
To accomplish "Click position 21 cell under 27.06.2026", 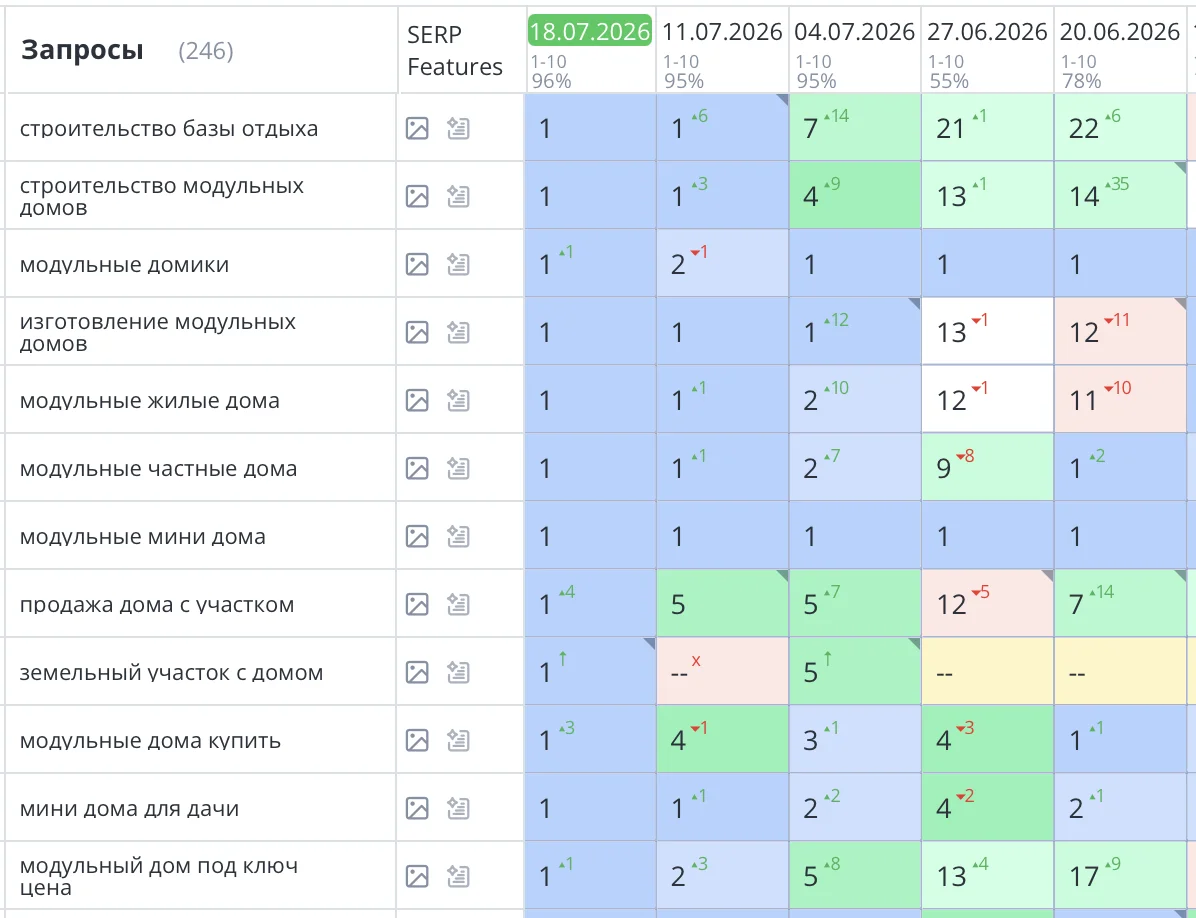I will pos(987,127).
